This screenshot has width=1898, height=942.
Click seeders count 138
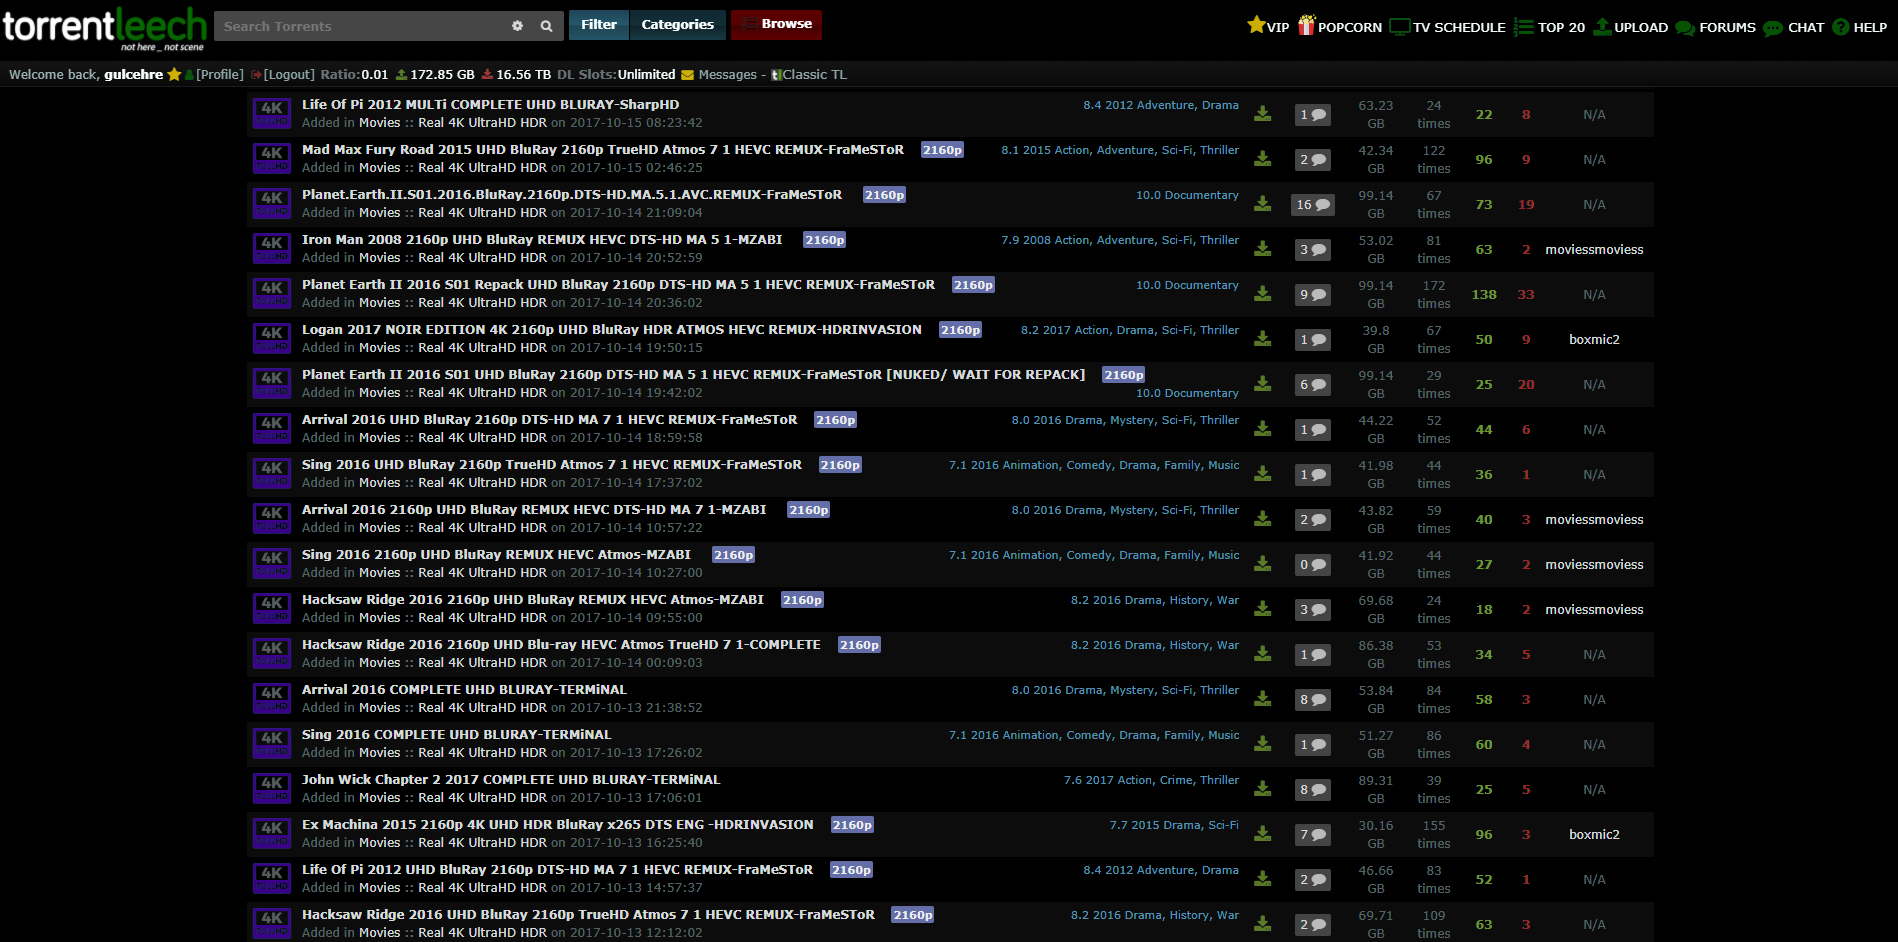click(1484, 295)
